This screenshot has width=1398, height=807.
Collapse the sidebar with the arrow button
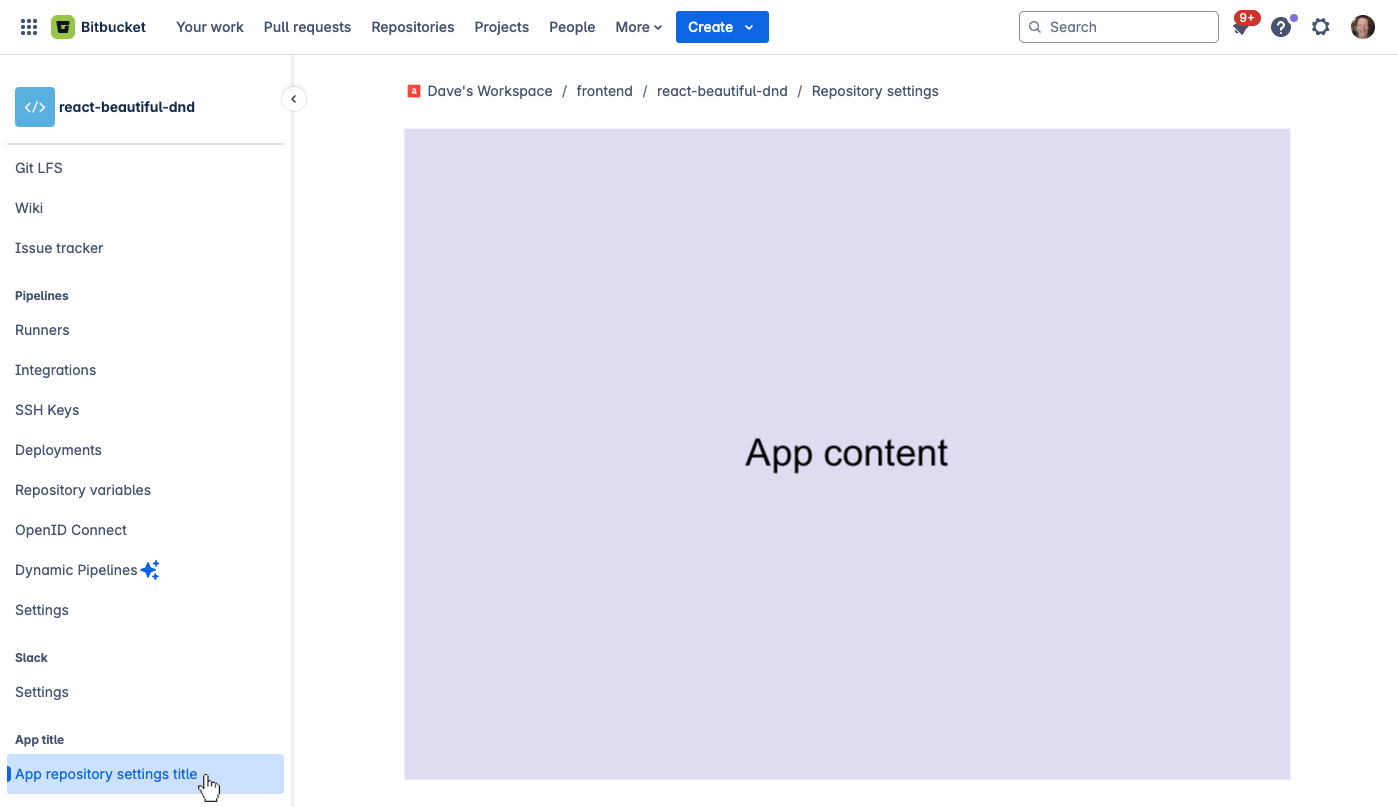[x=293, y=99]
